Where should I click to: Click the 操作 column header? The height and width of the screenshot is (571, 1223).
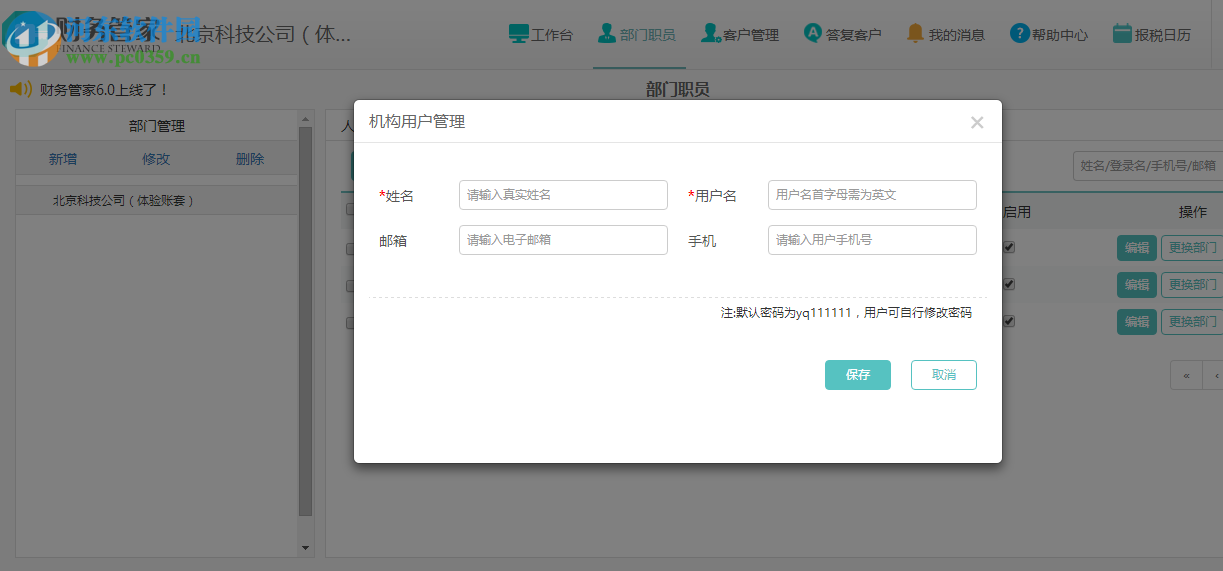[x=1193, y=212]
